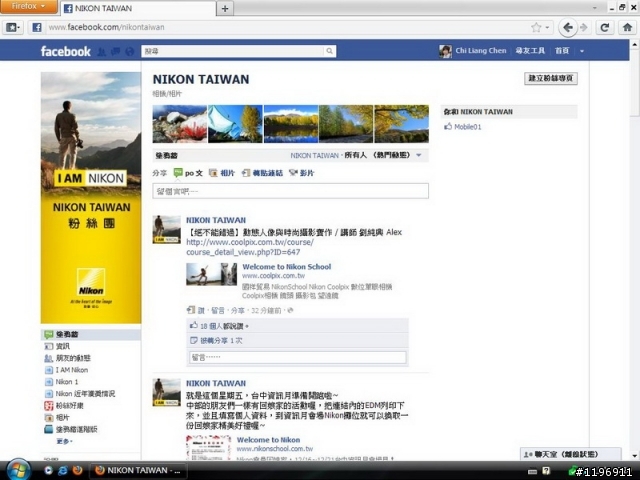Screen dimensions: 640x480
Task: Launch Internet Explorer from taskbar
Action: (x=62, y=470)
